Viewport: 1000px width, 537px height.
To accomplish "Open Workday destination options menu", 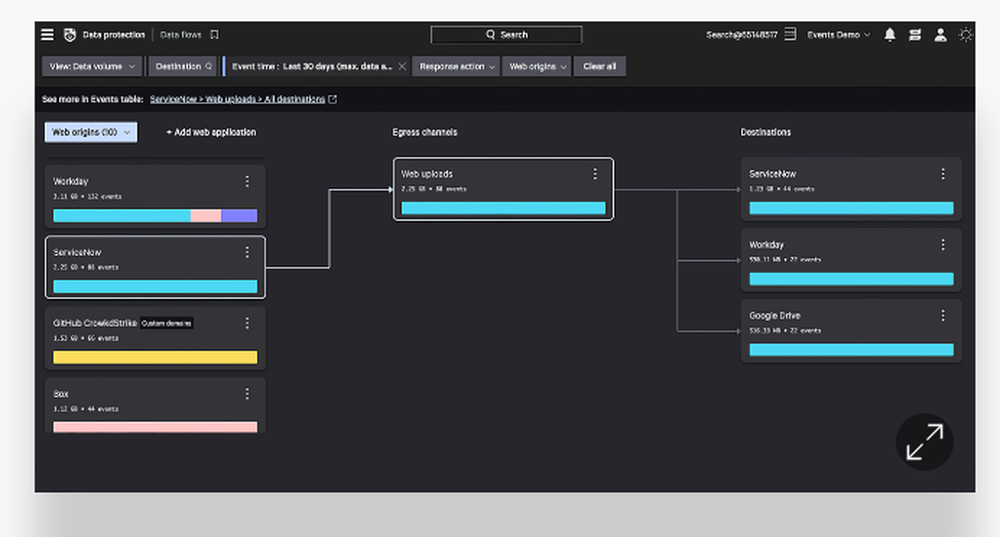I will 943,245.
